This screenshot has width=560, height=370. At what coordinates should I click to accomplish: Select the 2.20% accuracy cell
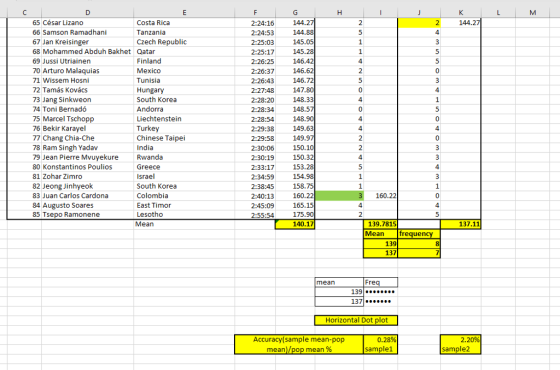pyautogui.click(x=461, y=340)
